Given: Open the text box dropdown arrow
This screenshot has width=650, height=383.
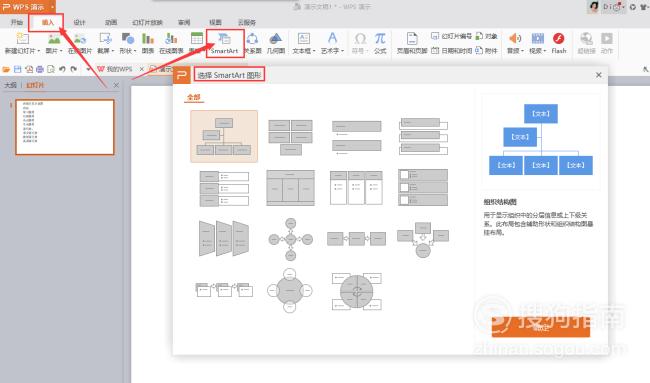Looking at the screenshot, I should pos(314,51).
